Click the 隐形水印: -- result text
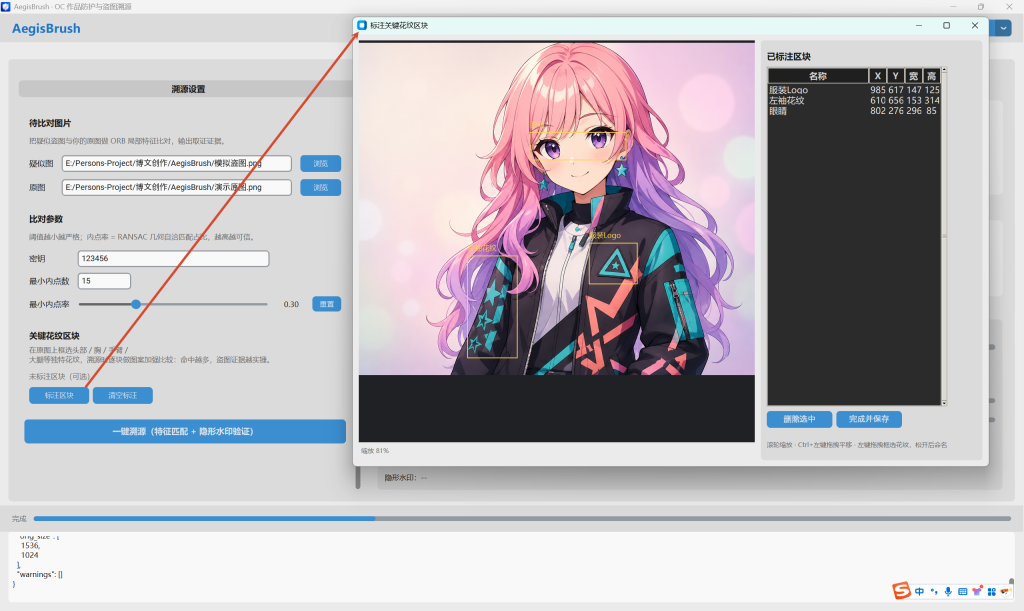Screen dimensions: 1024x611 click(x=406, y=478)
